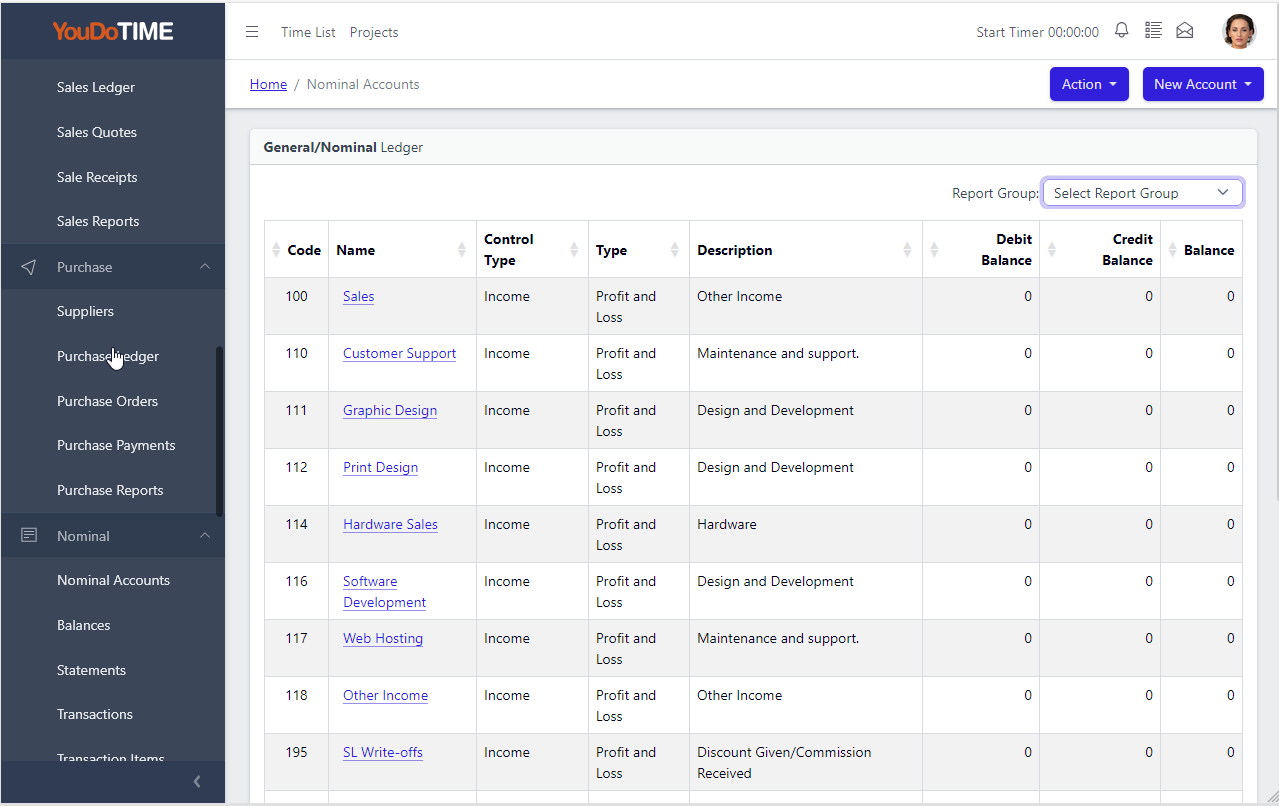Screen dimensions: 1279x806
Task: Click 'Nominal Accounts' breadcrumb text
Action: (x=363, y=84)
